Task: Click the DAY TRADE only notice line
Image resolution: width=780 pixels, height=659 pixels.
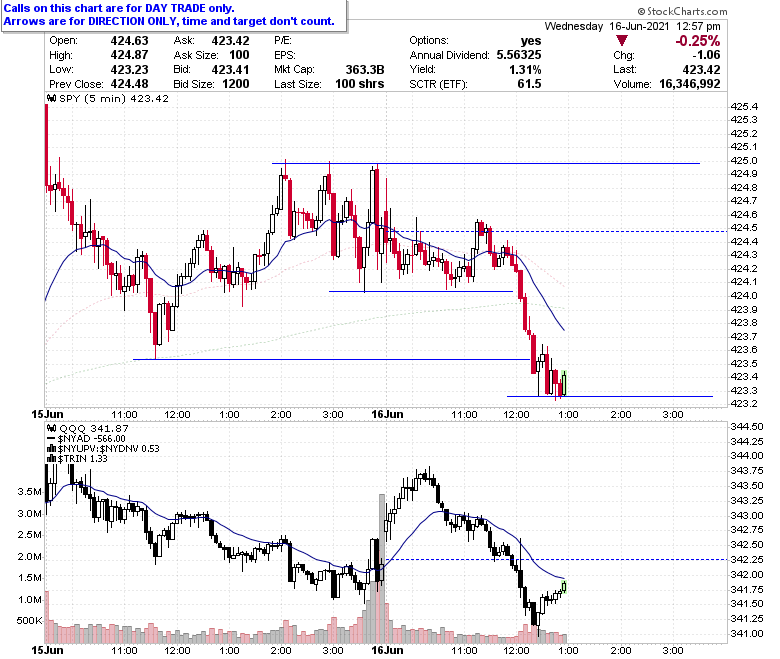Action: click(x=119, y=8)
